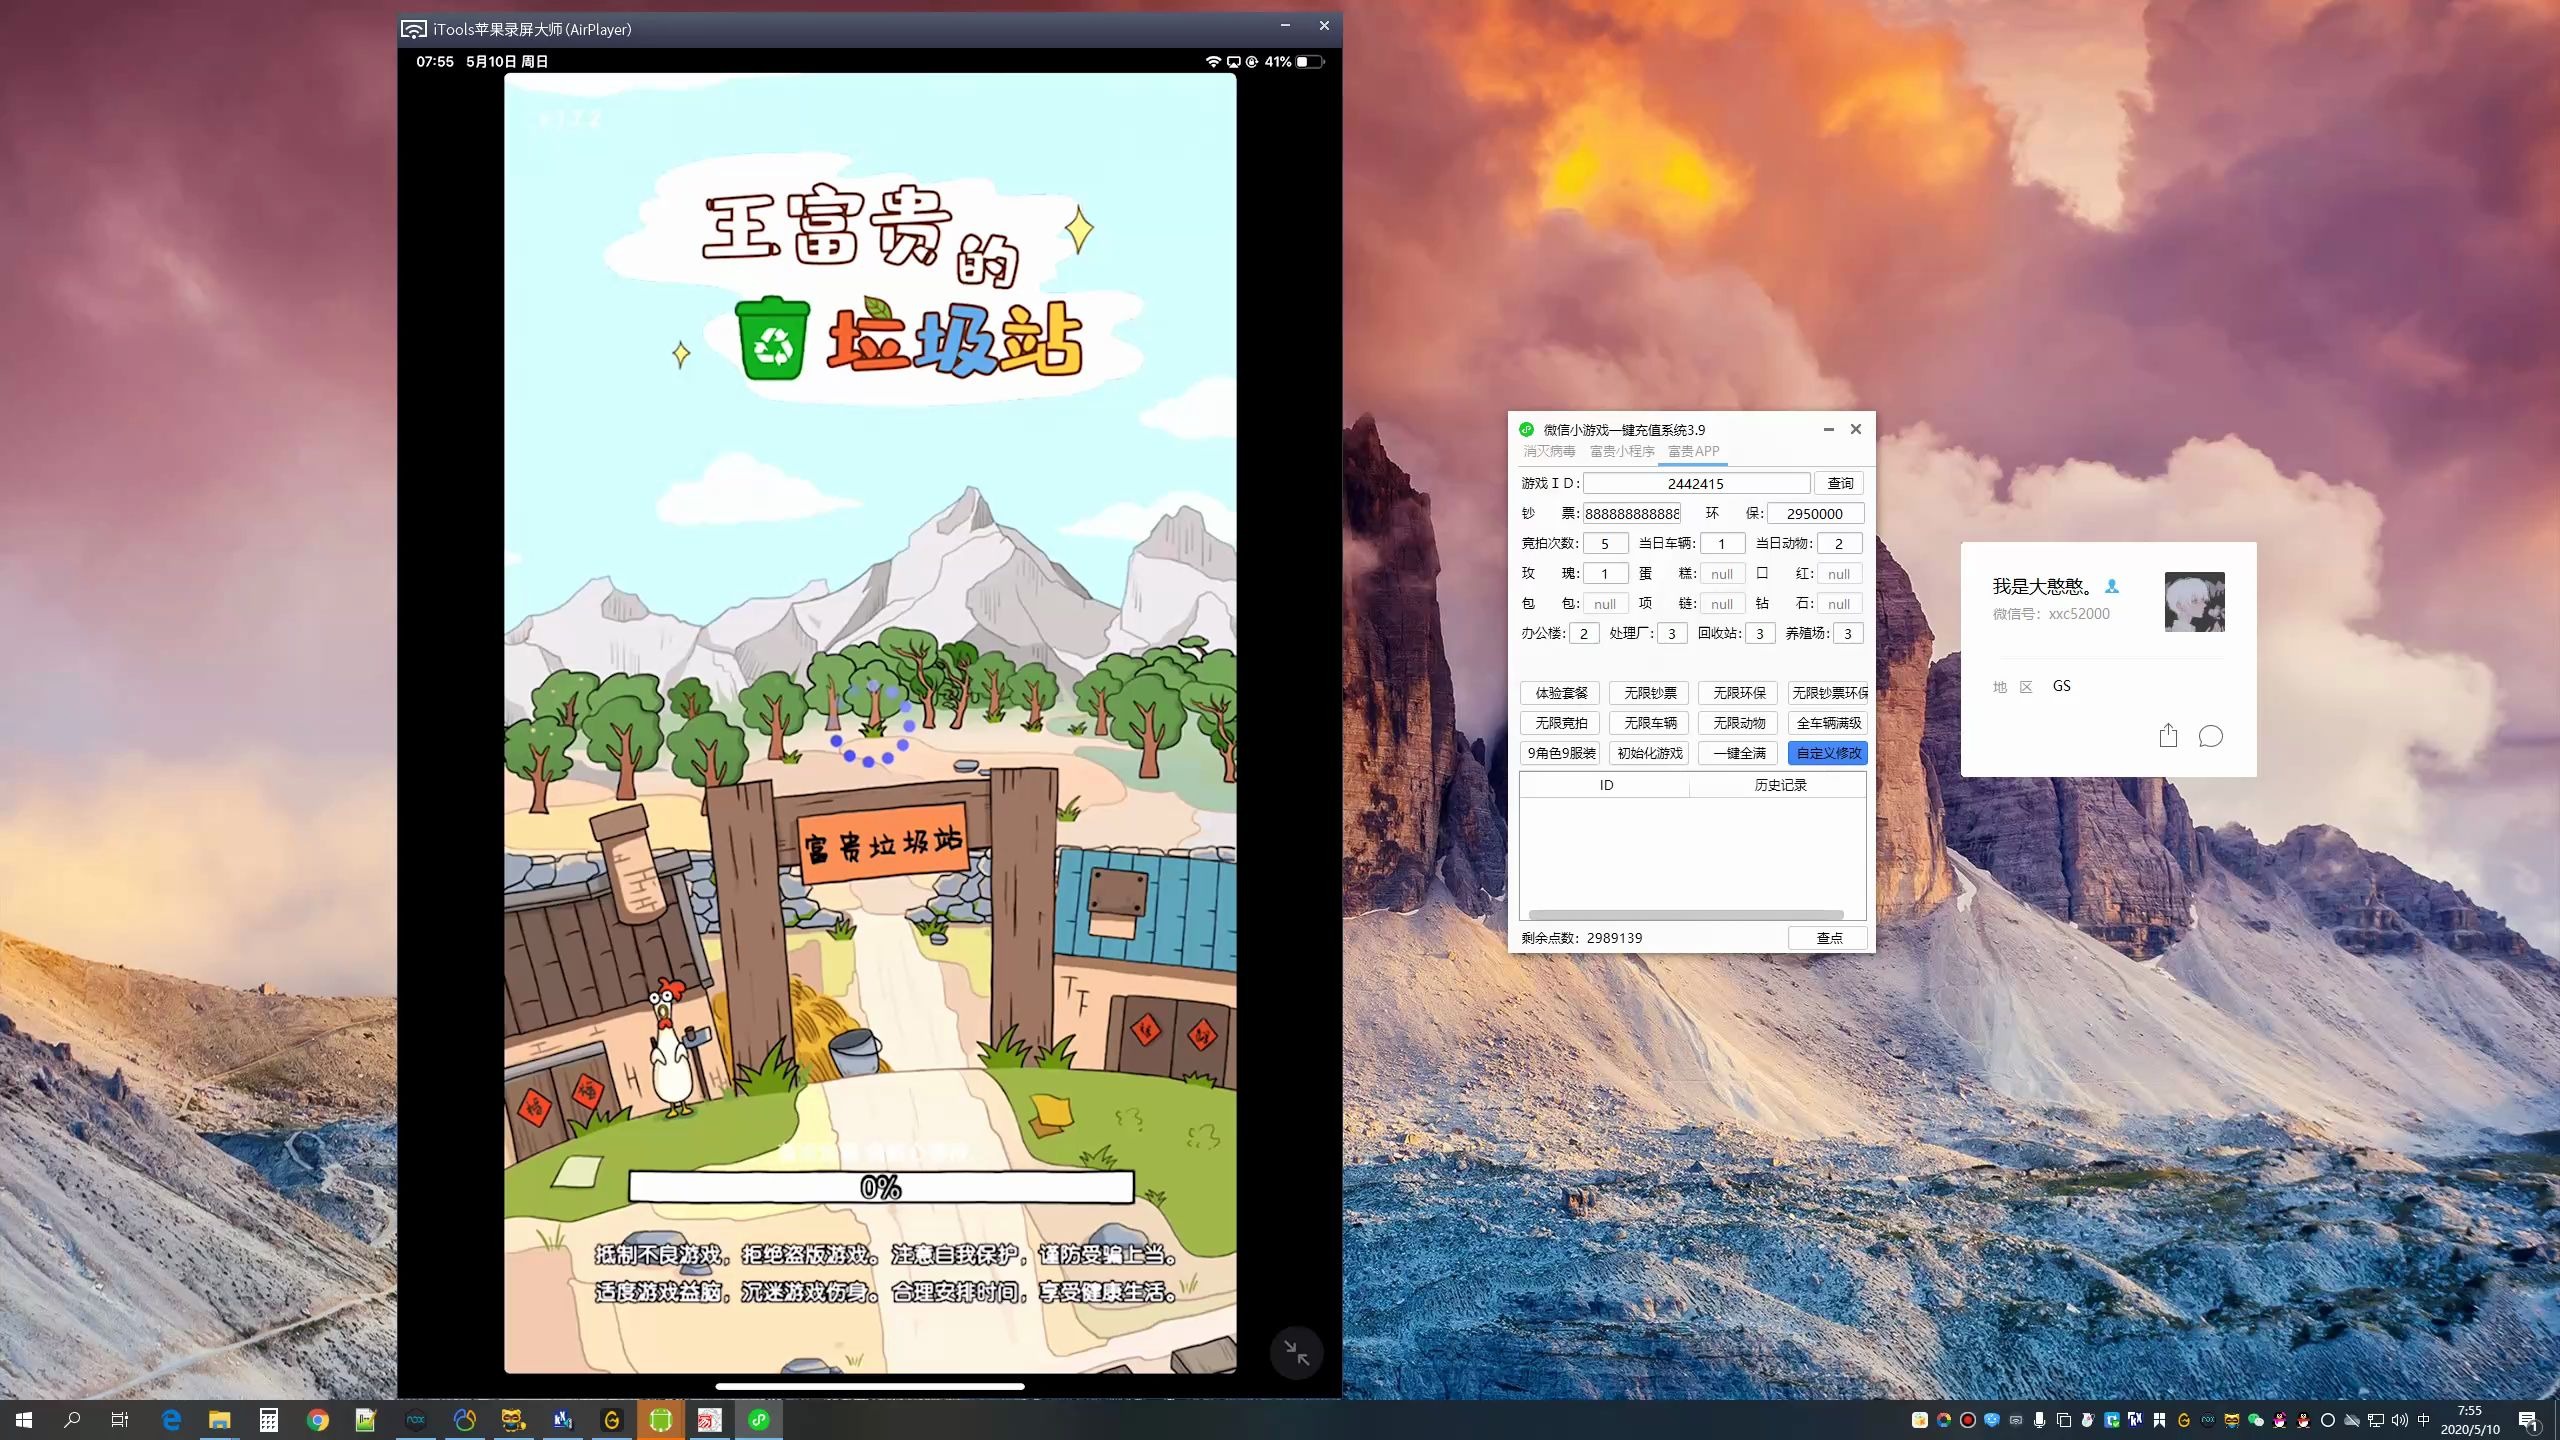Click the 体验套餐 button
The image size is (2560, 1440).
[1560, 693]
